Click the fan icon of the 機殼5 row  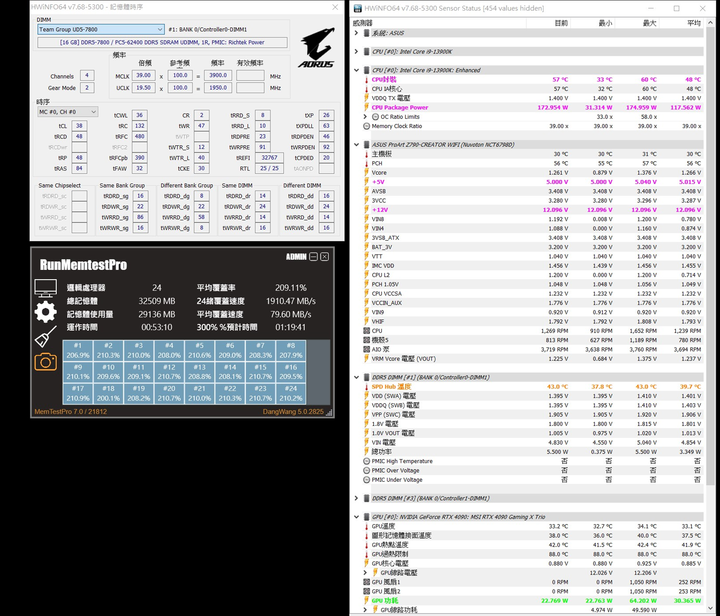(366, 340)
